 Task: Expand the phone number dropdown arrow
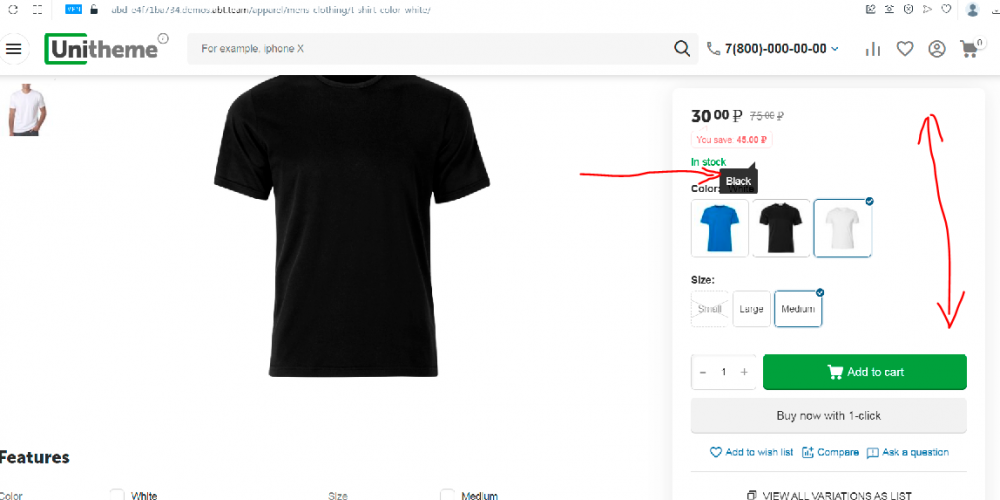(x=835, y=49)
